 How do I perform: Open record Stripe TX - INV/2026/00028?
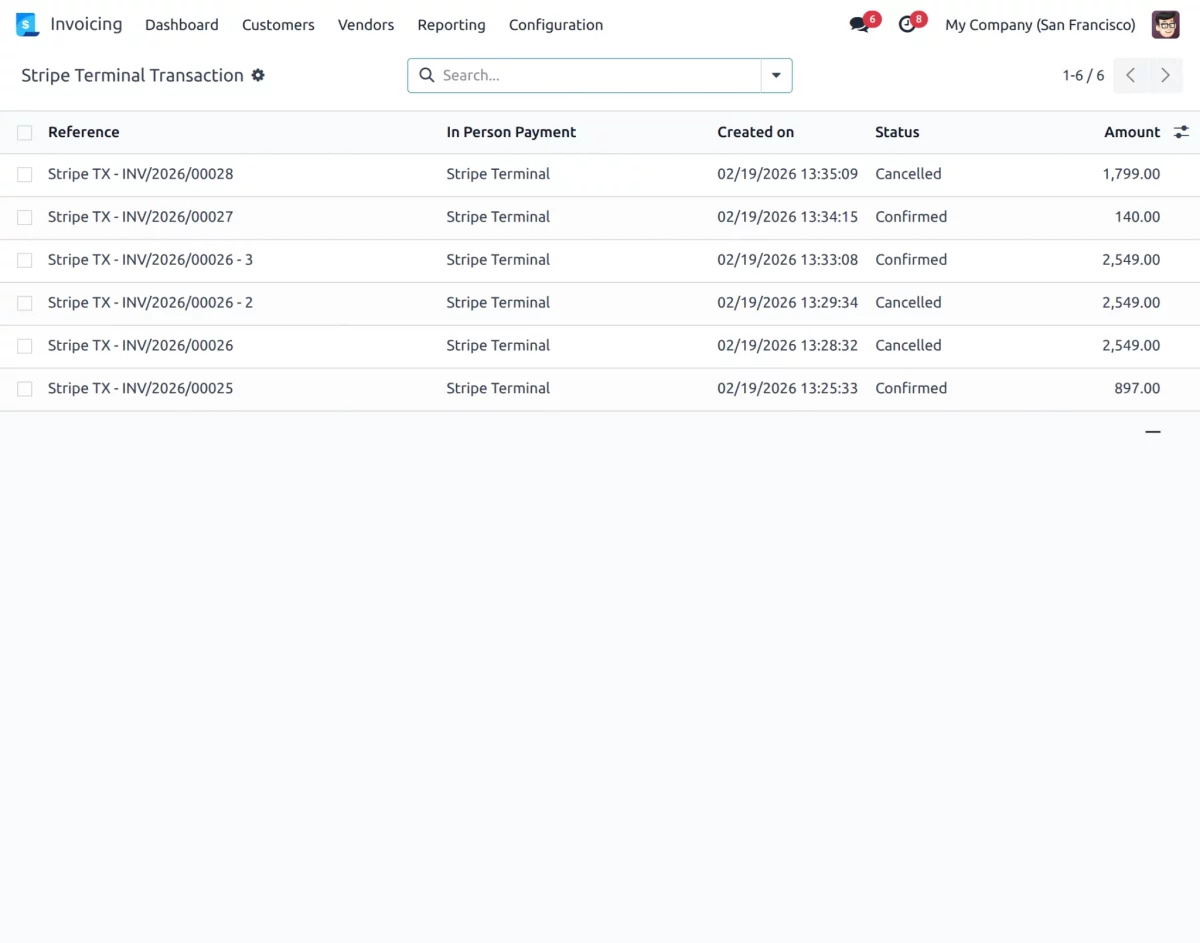pyautogui.click(x=140, y=174)
